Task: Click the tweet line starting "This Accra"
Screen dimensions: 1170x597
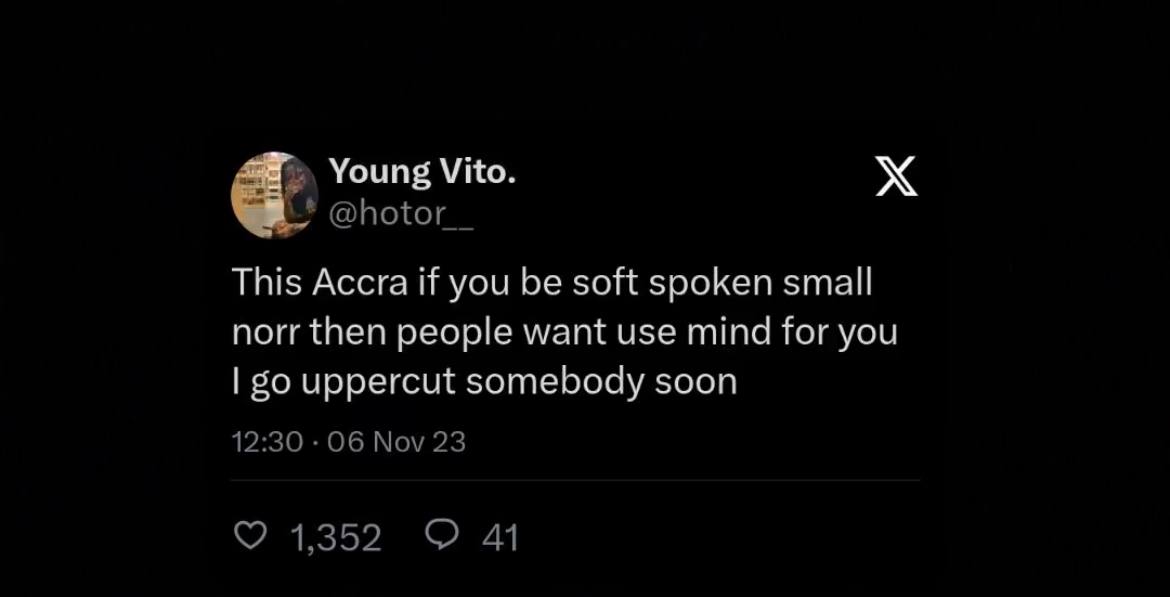Action: [552, 283]
